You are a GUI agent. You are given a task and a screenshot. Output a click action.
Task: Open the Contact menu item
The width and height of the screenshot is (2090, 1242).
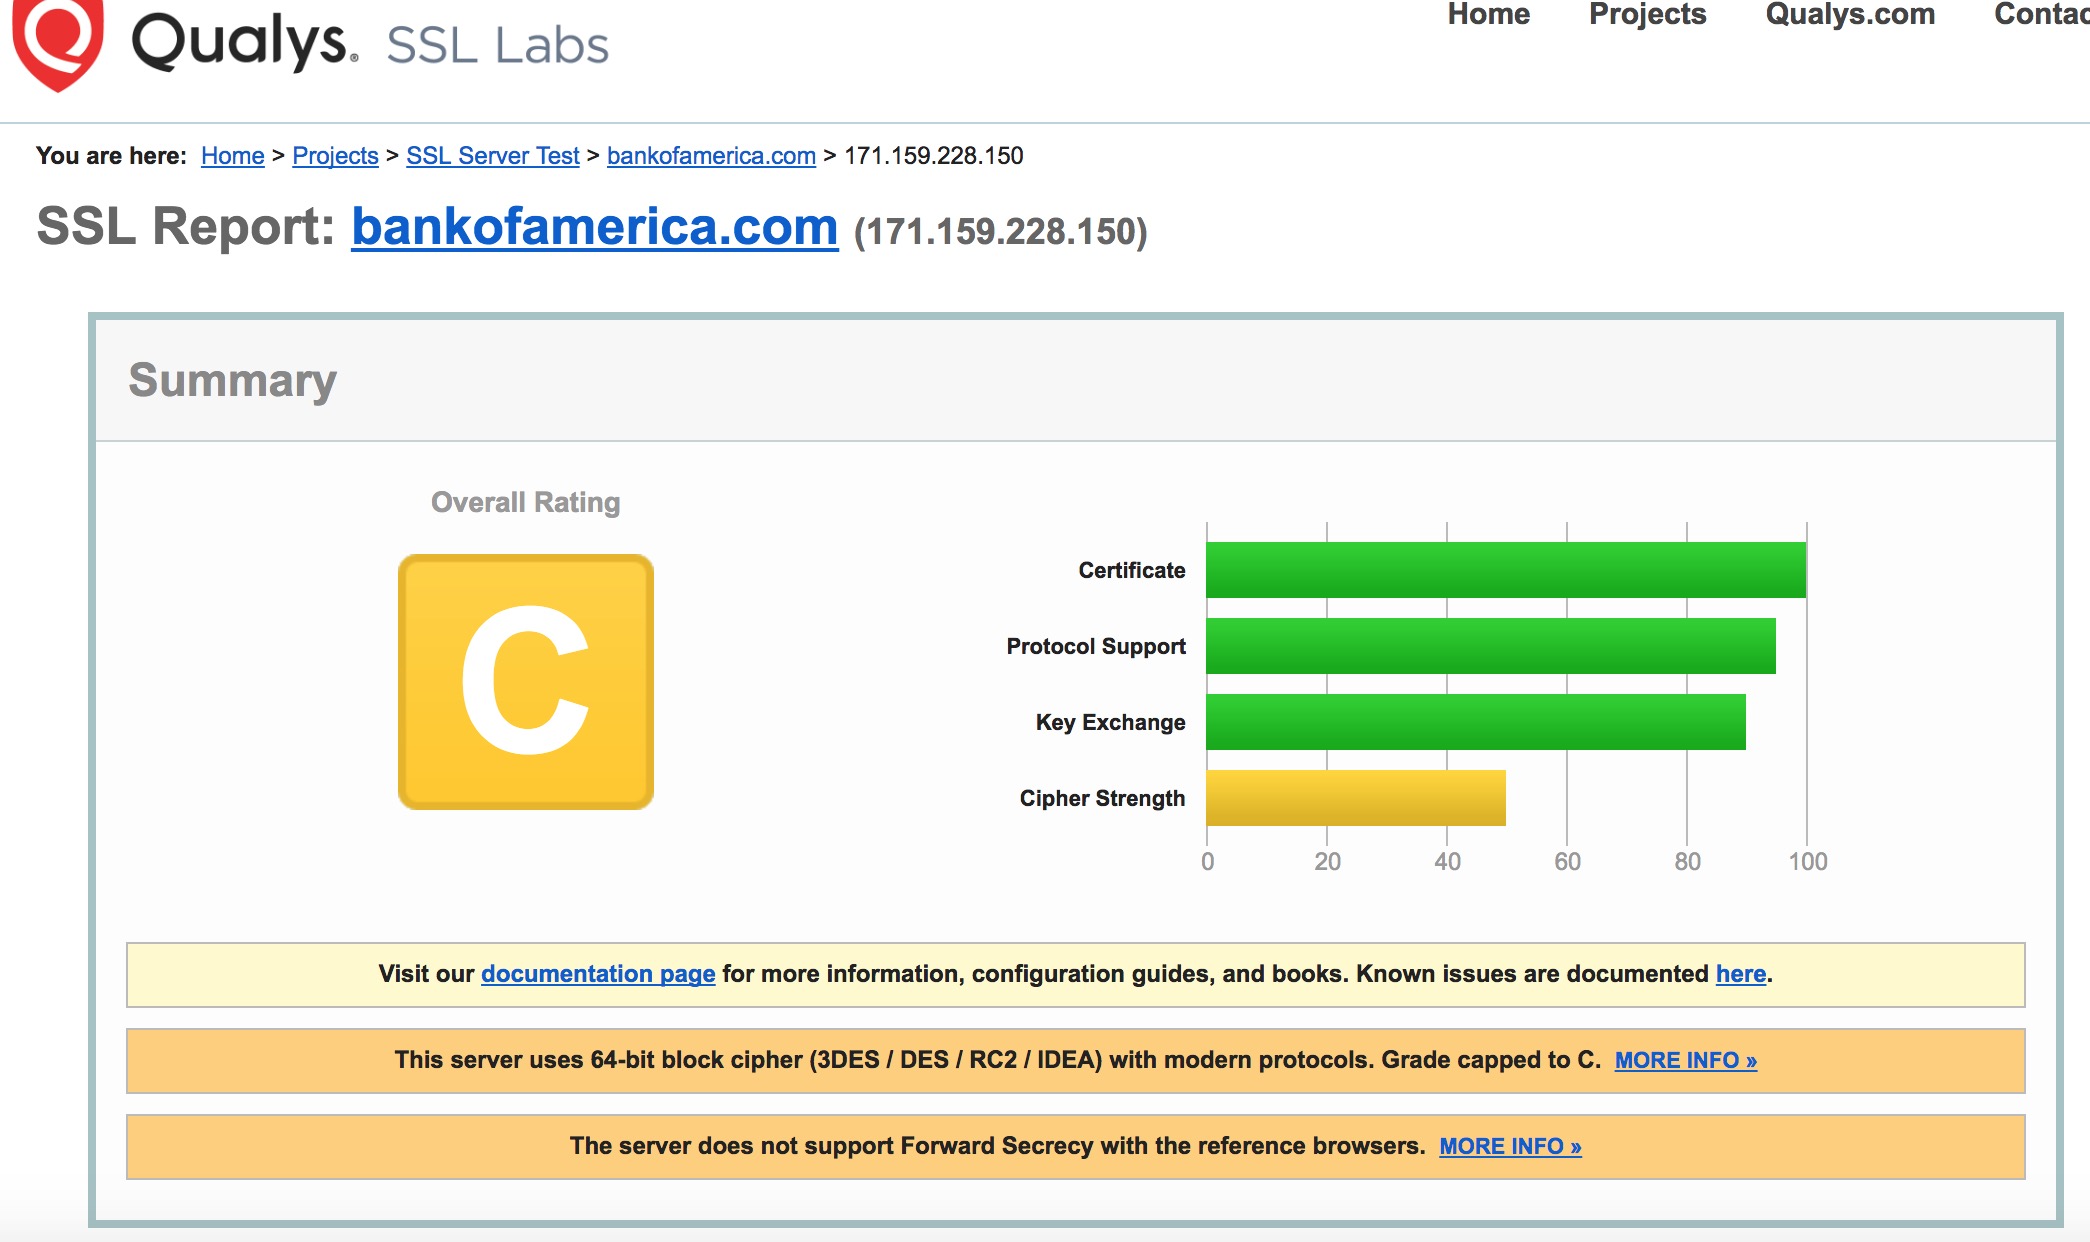coord(2040,14)
